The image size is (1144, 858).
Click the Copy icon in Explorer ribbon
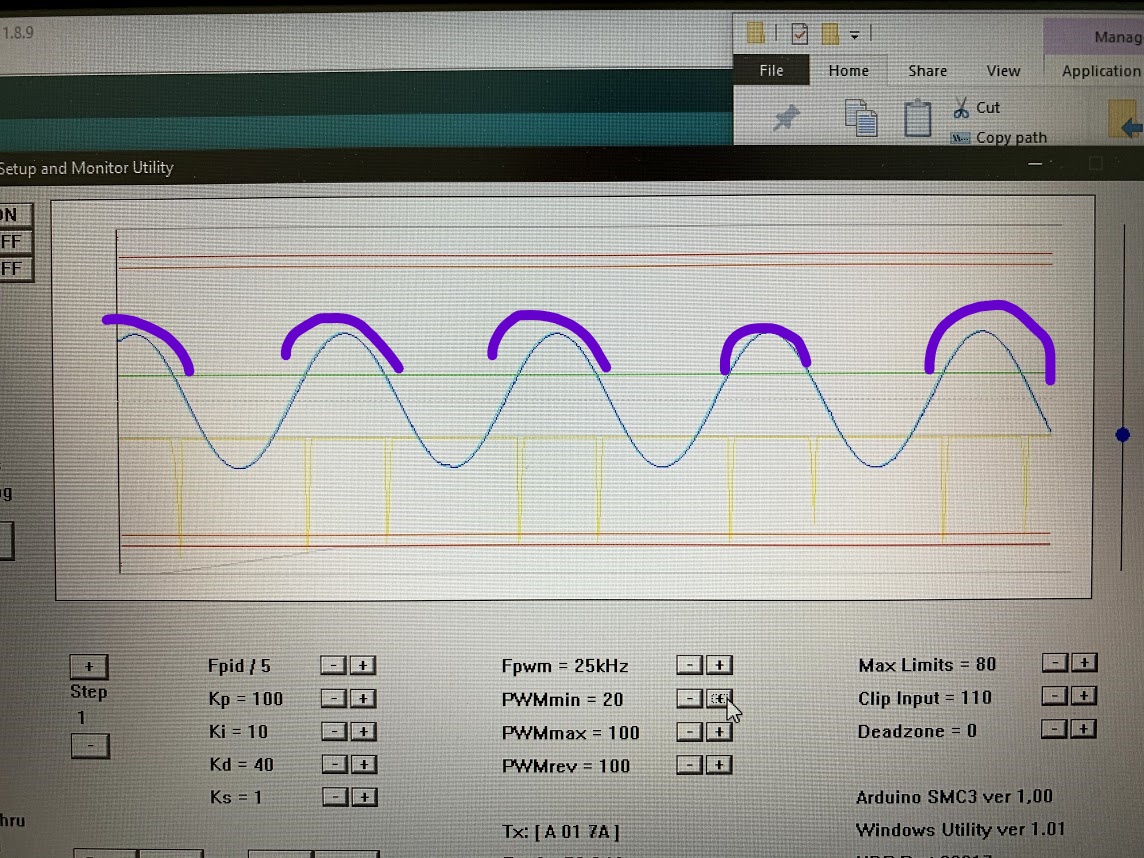(x=861, y=117)
